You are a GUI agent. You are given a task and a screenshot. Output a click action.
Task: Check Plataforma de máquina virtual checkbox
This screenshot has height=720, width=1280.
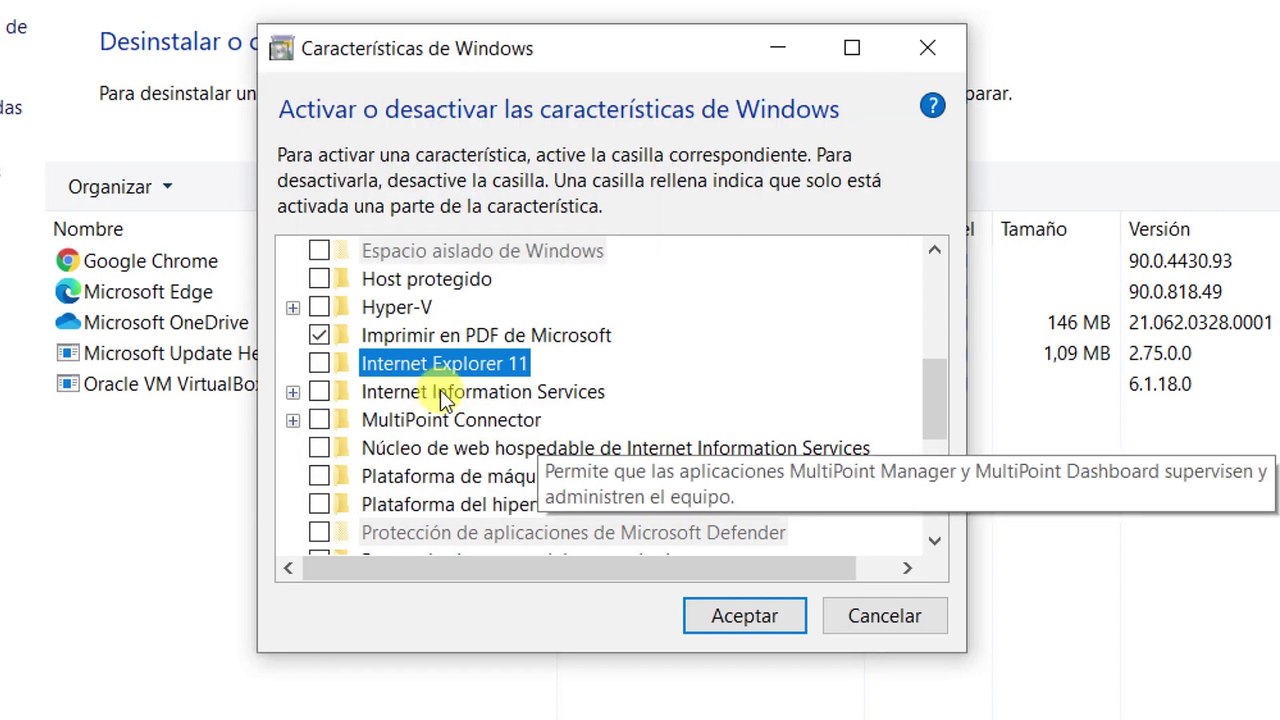[x=319, y=476]
